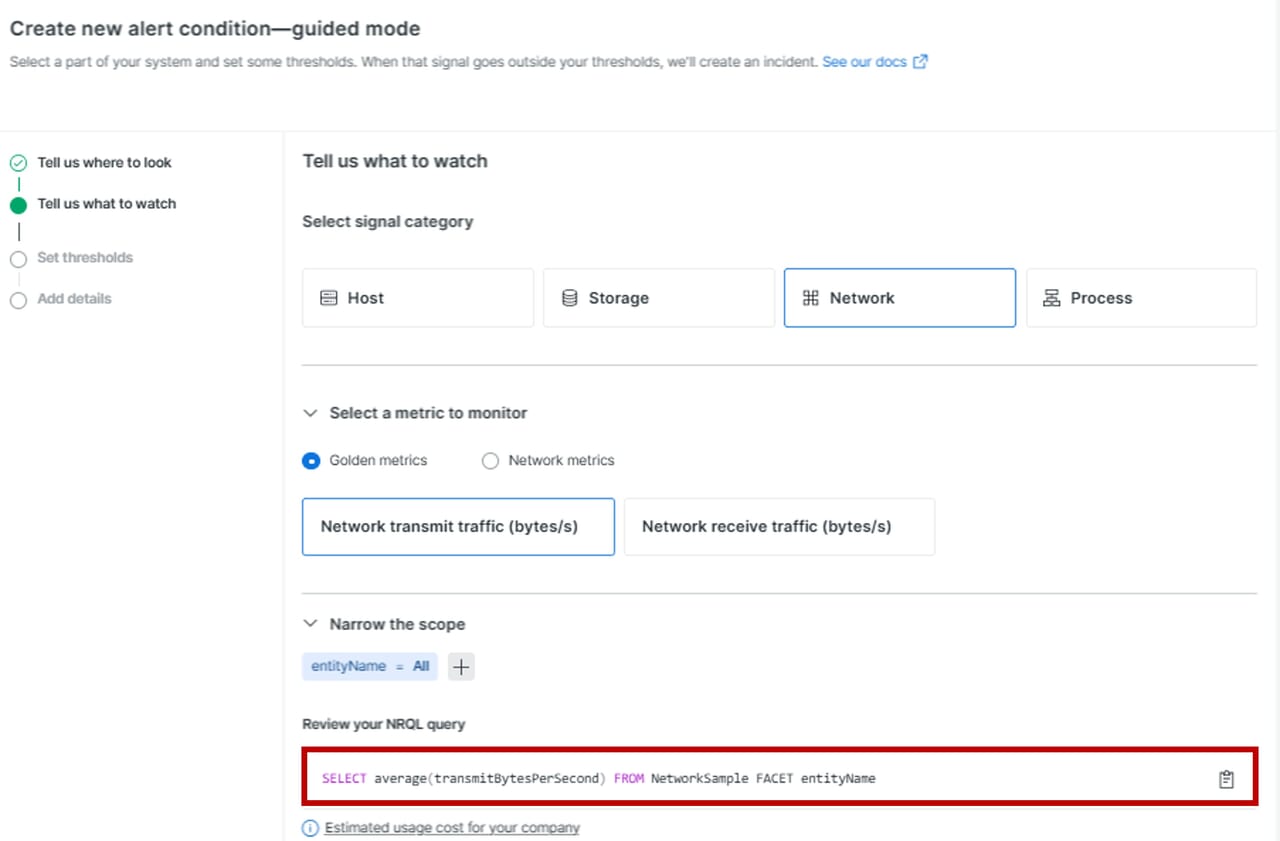Click the Process category icon
The height and width of the screenshot is (841, 1280).
pyautogui.click(x=1051, y=298)
